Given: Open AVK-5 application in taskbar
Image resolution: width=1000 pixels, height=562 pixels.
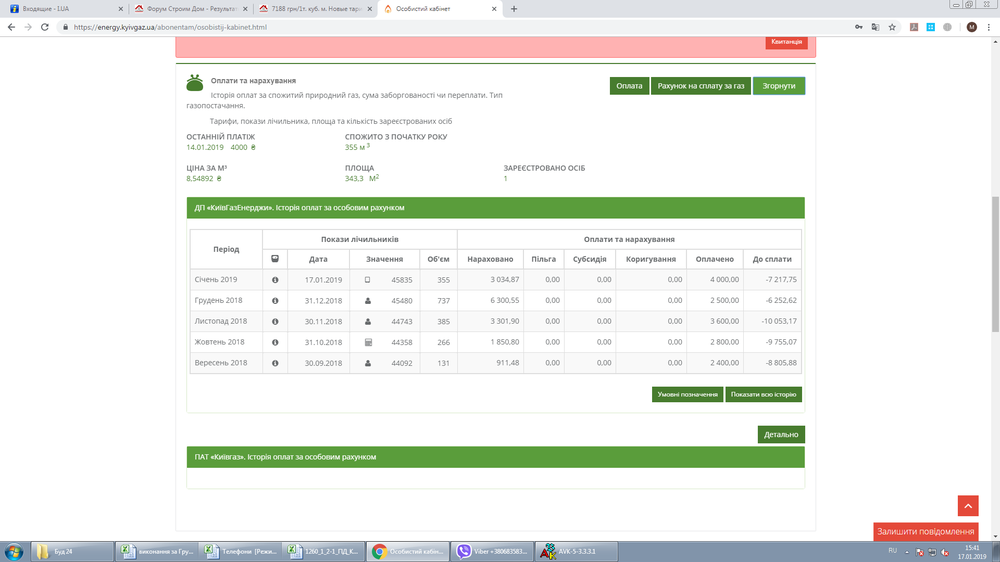Looking at the screenshot, I should [577, 552].
